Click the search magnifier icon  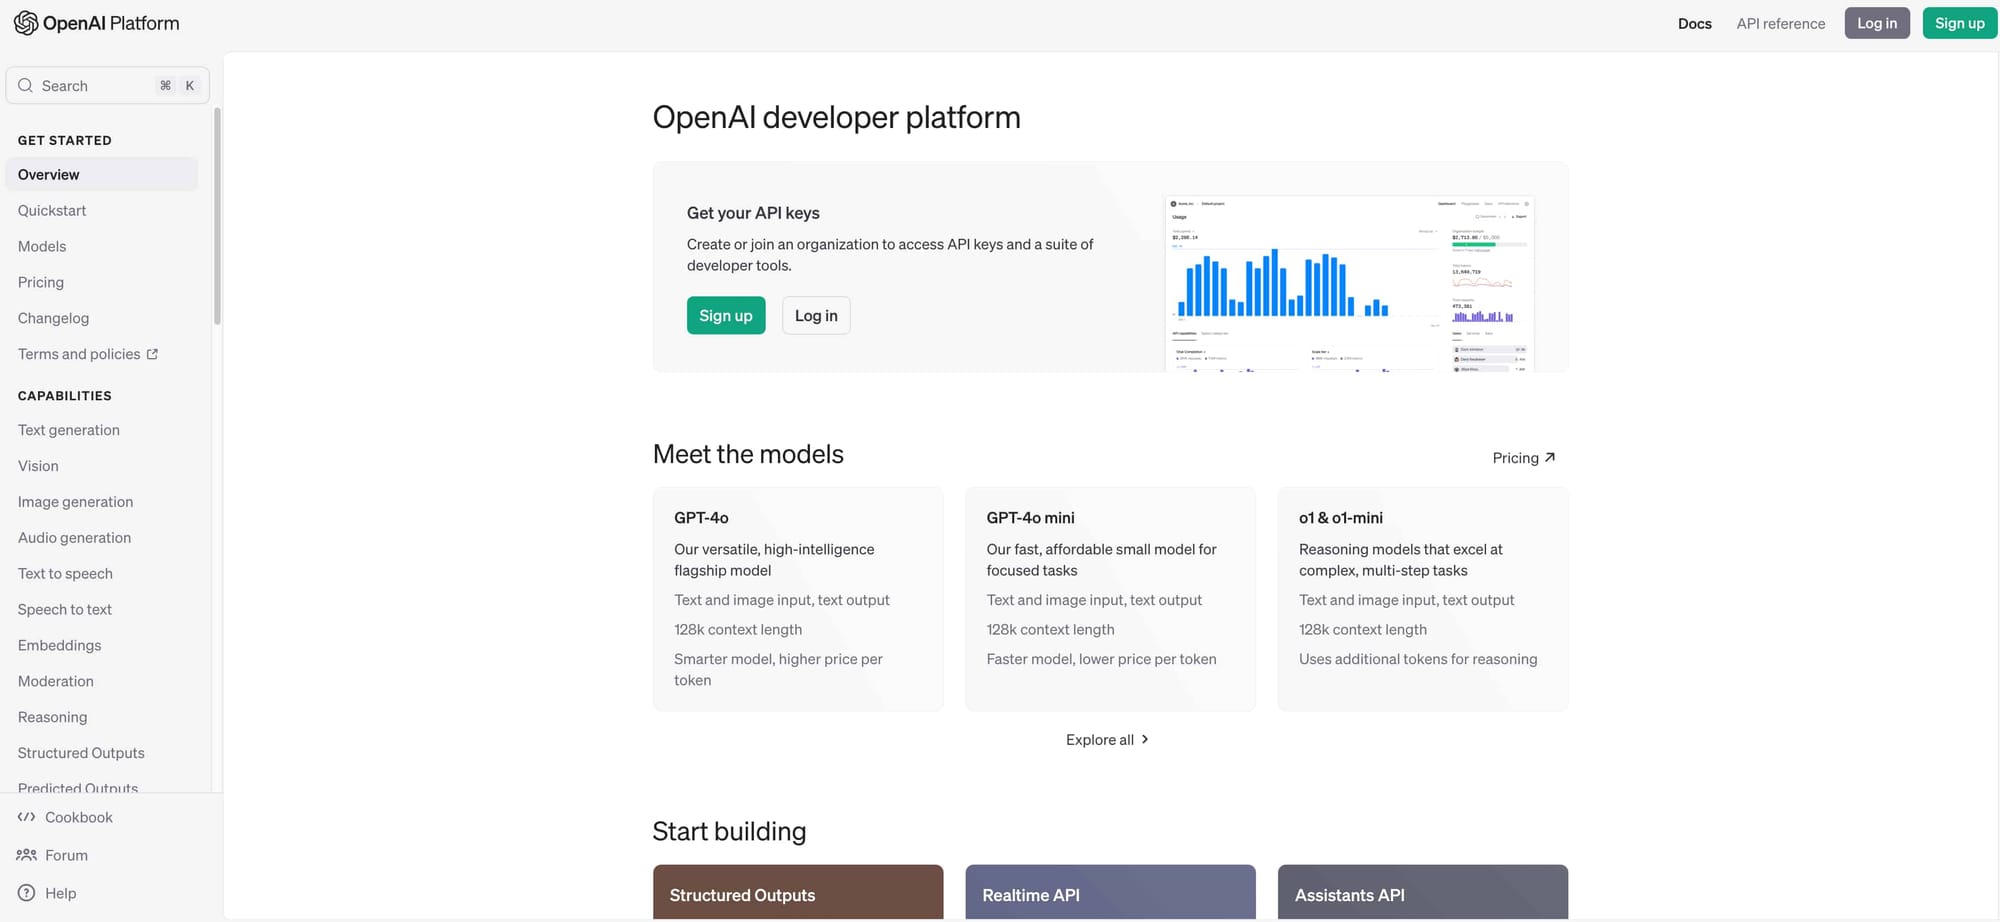click(x=26, y=85)
